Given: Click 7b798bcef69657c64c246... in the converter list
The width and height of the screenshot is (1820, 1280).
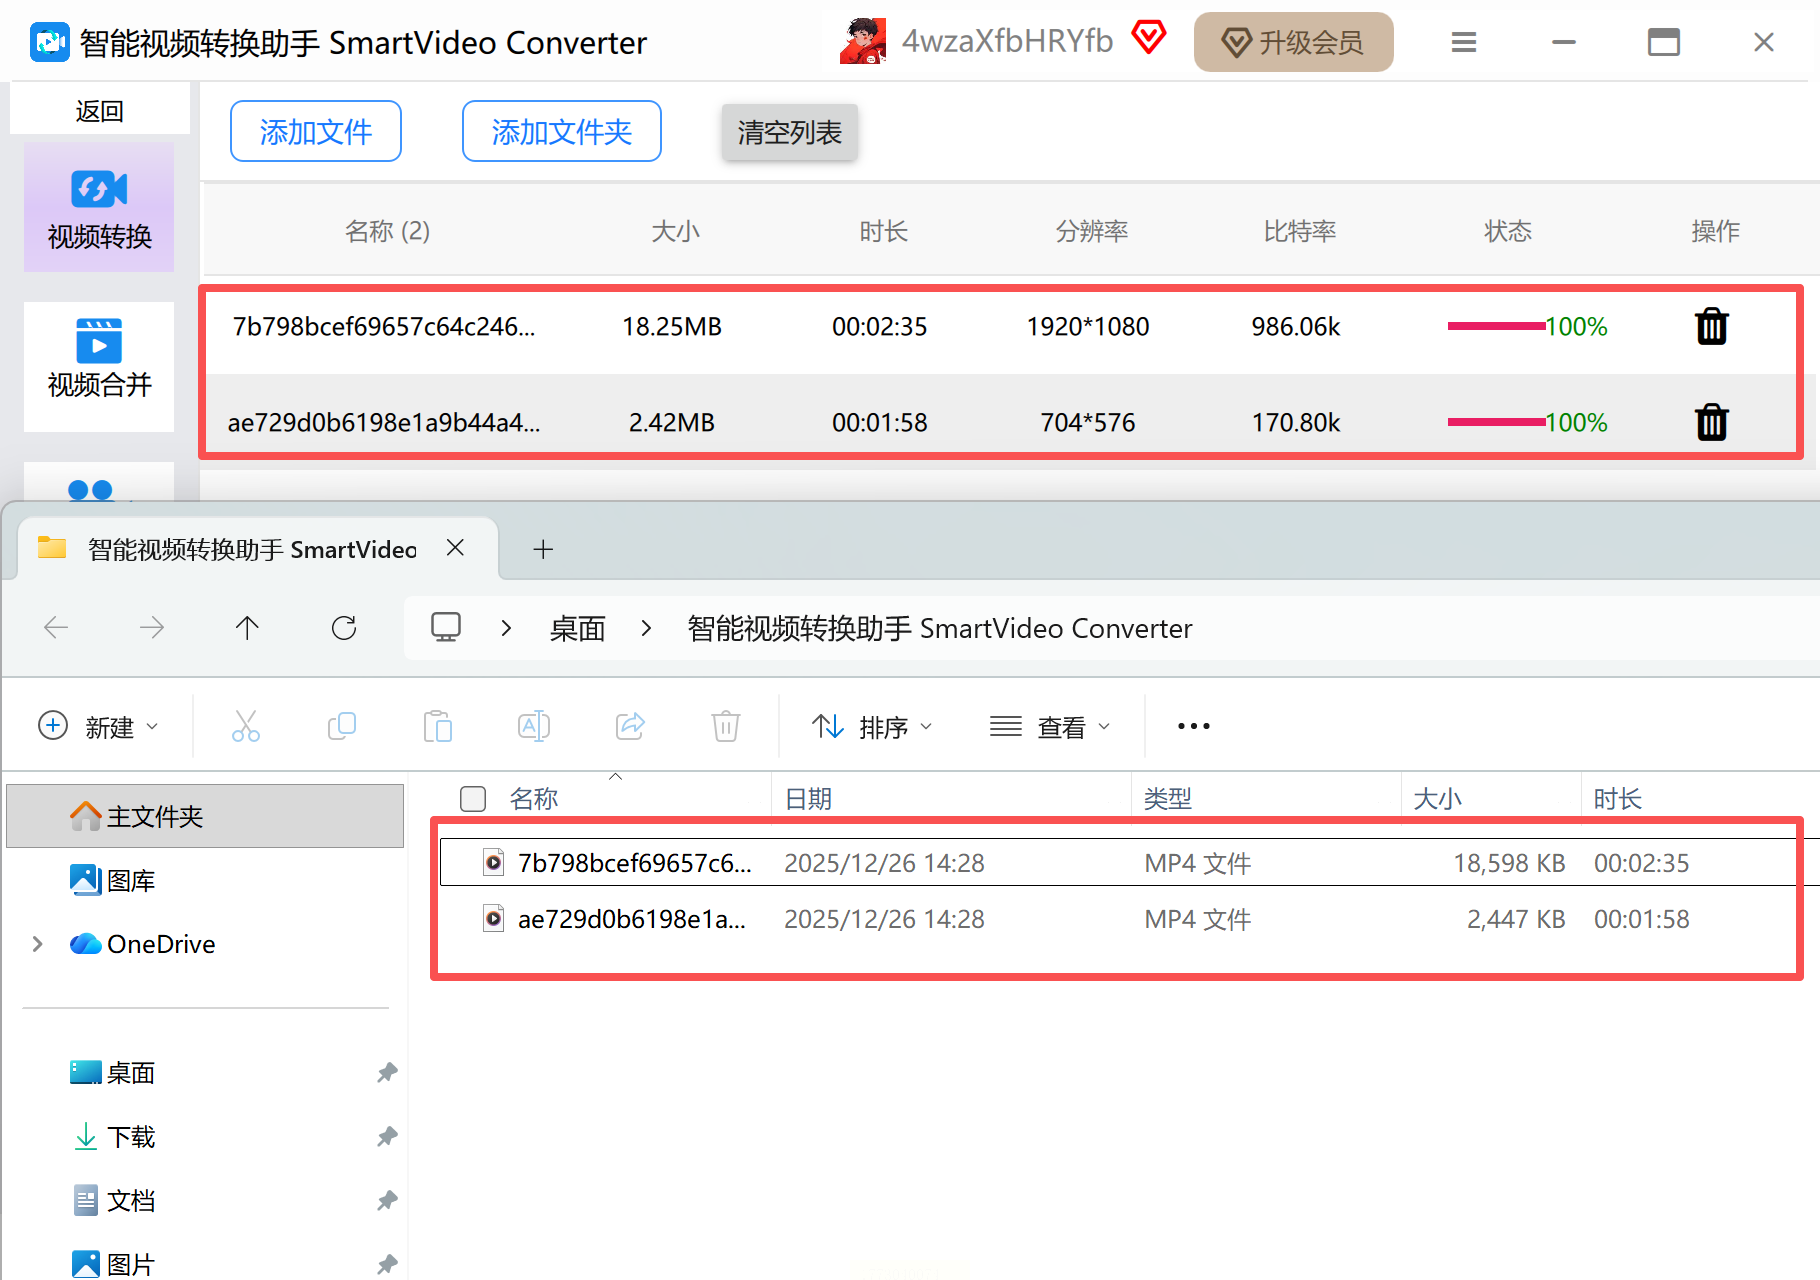Looking at the screenshot, I should tap(384, 327).
